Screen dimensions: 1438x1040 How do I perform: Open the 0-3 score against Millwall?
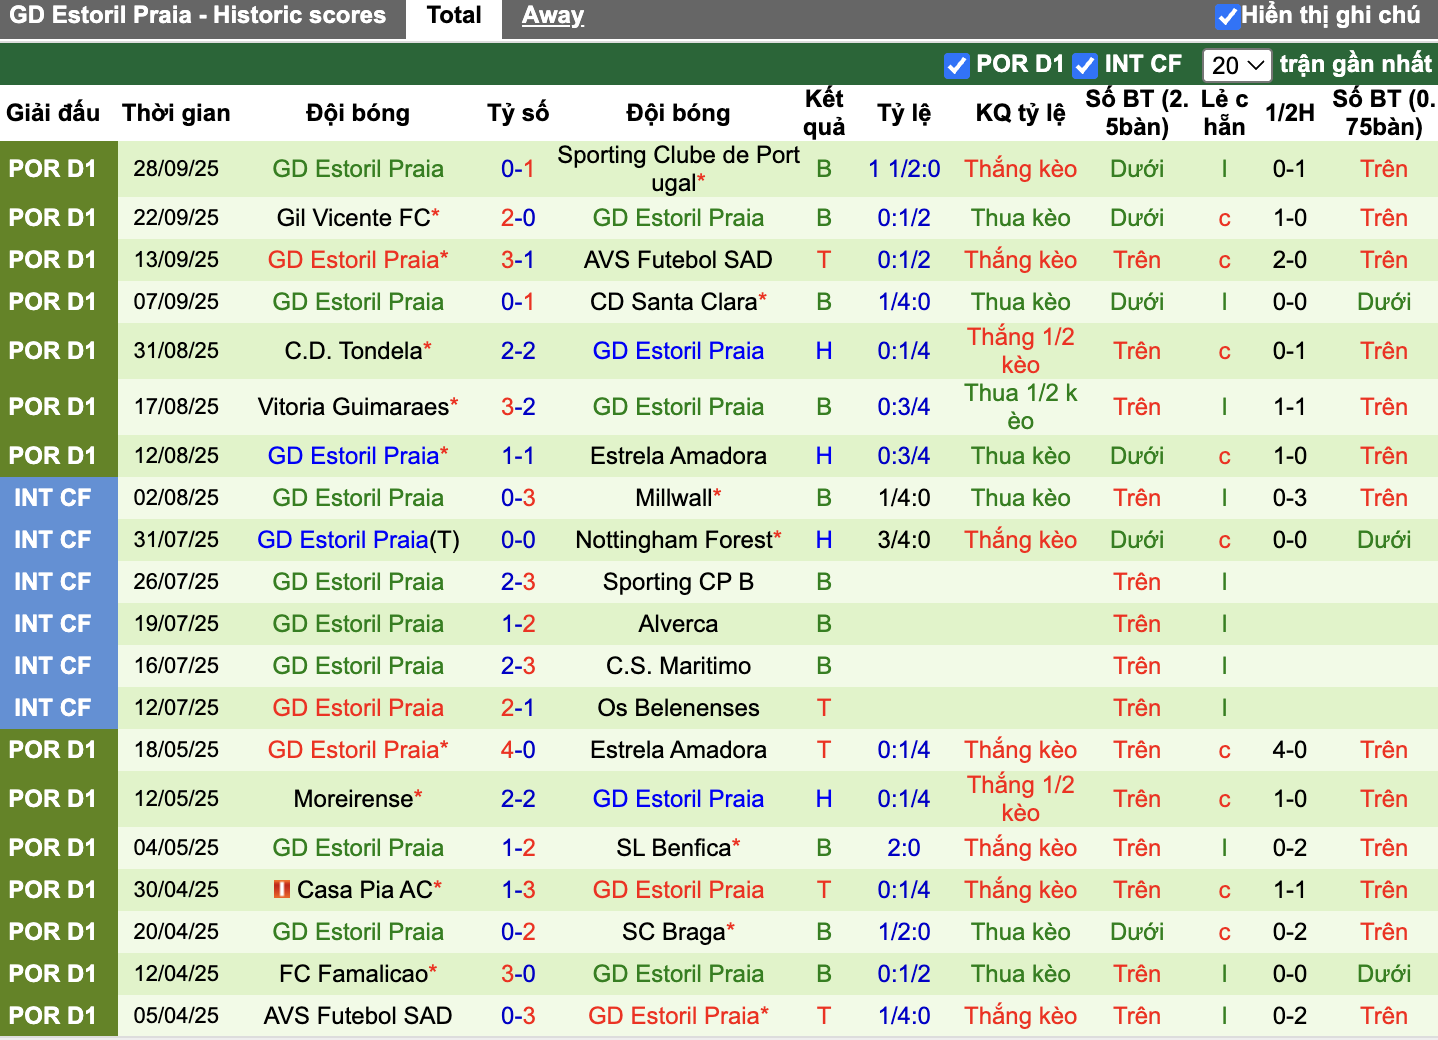(518, 498)
